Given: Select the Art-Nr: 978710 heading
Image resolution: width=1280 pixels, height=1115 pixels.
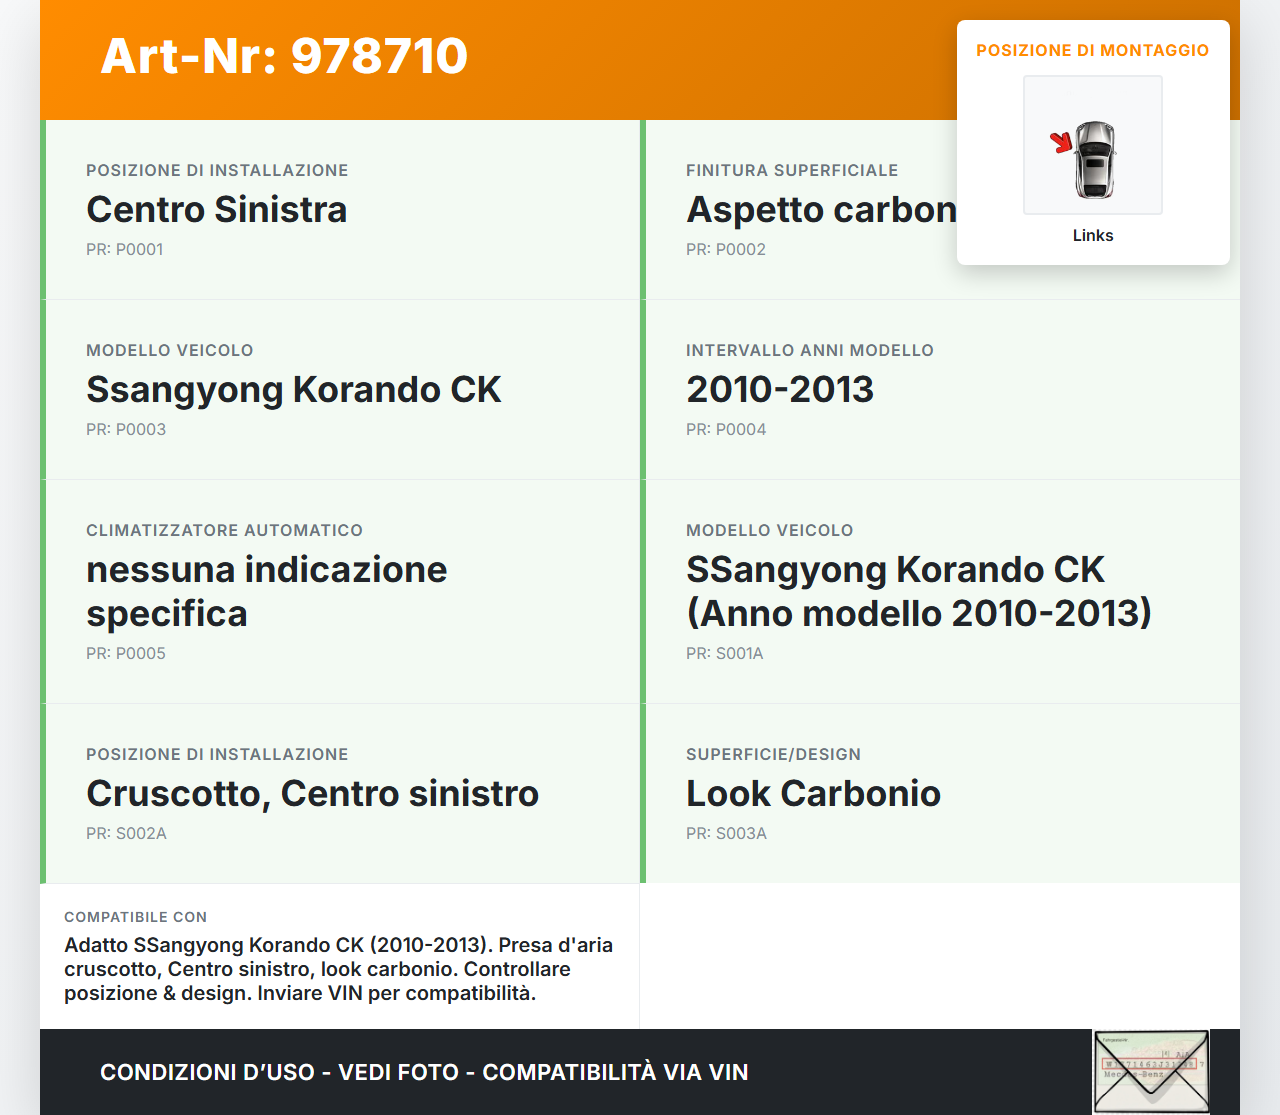Looking at the screenshot, I should [x=284, y=56].
